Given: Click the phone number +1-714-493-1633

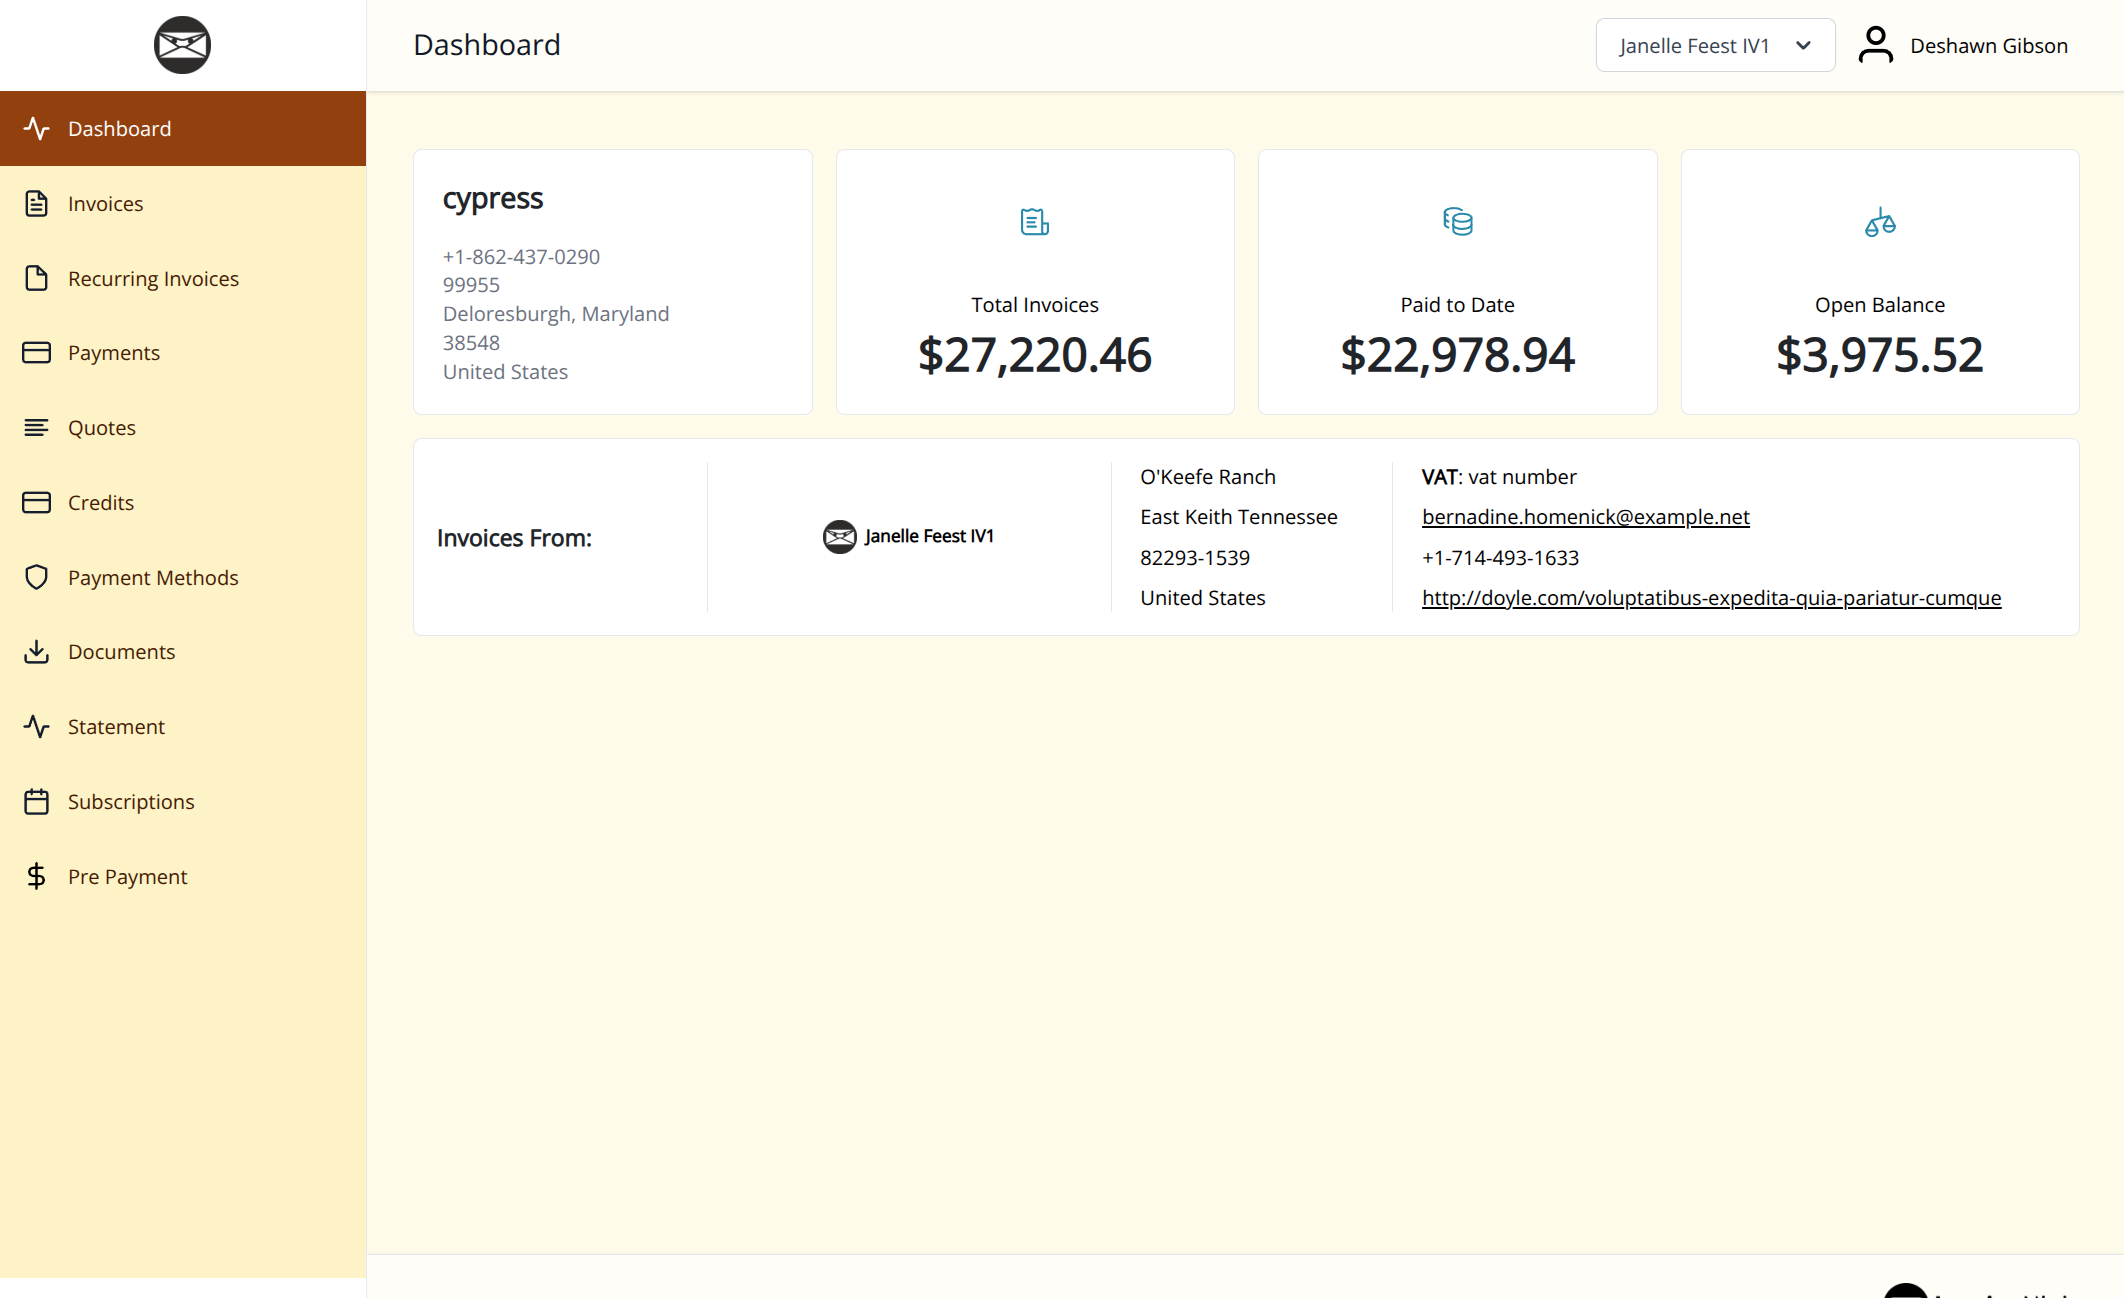Looking at the screenshot, I should coord(1500,558).
